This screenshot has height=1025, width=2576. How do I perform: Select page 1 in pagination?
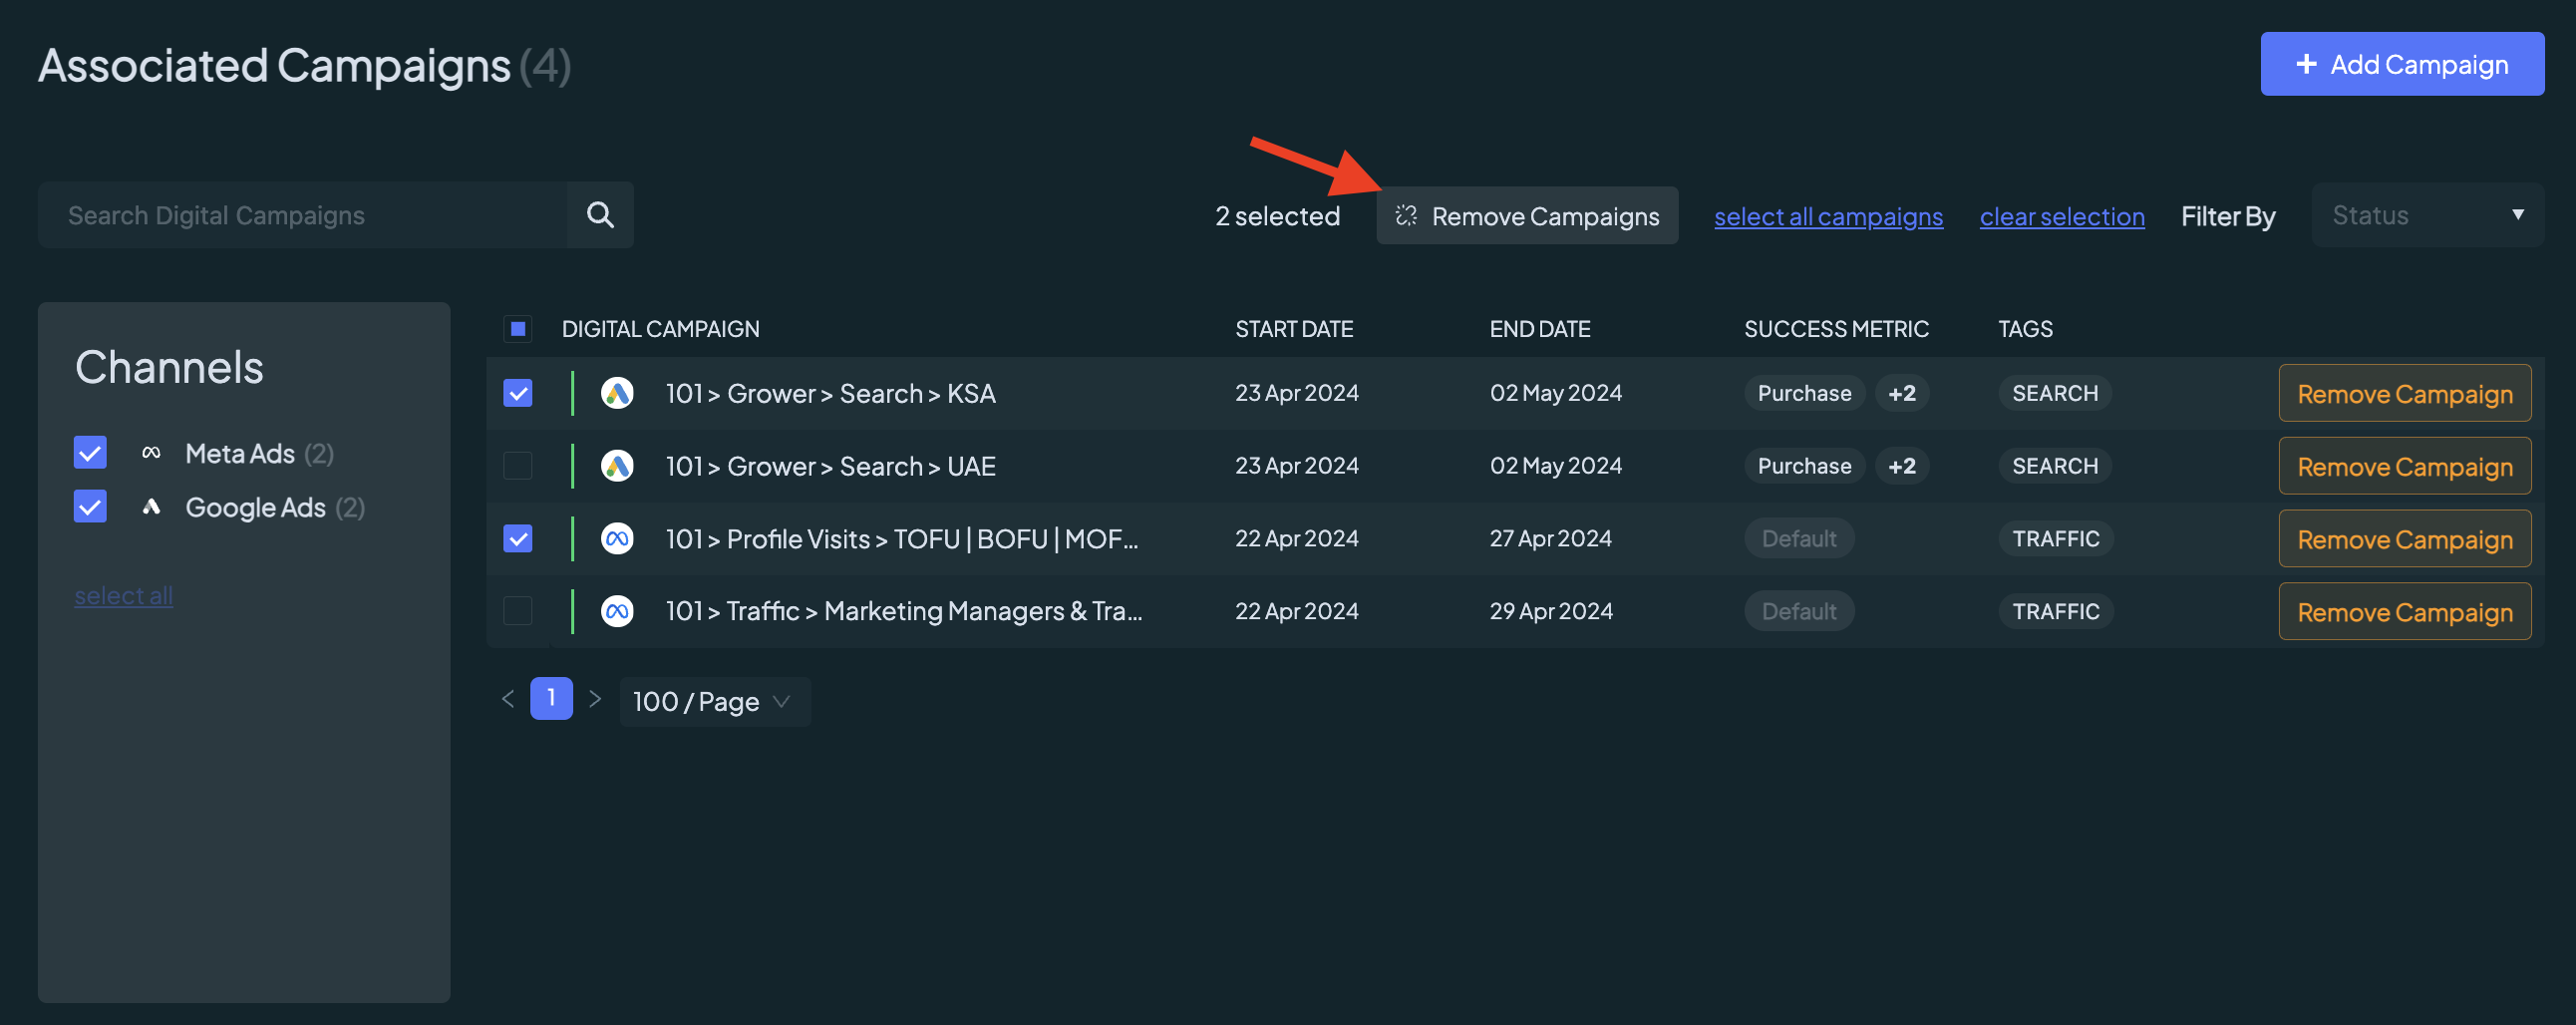[551, 698]
